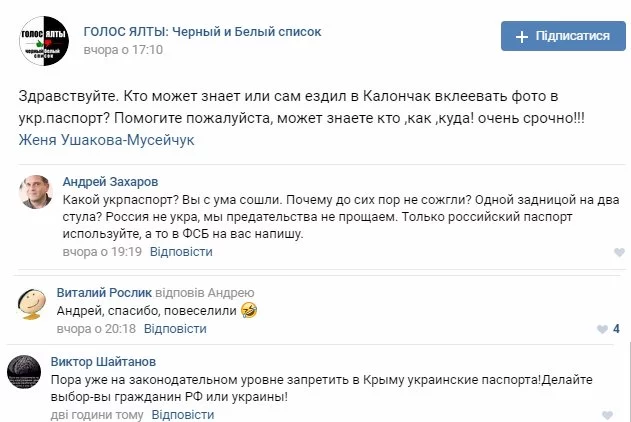
Task: Click comment time вчора о 19:19
Action: [x=100, y=252]
